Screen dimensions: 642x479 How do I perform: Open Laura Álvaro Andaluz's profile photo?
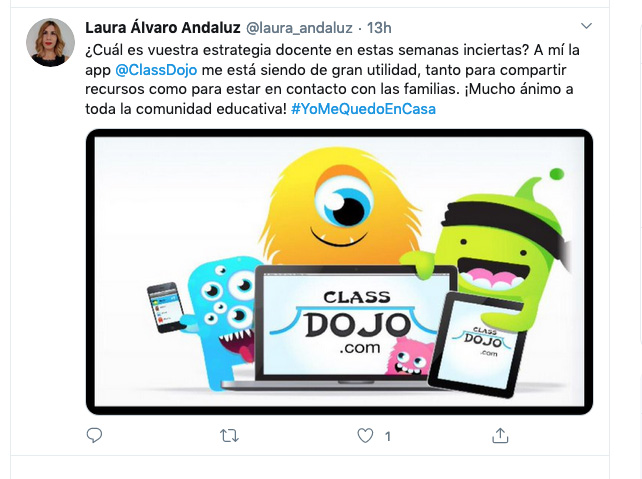50,42
